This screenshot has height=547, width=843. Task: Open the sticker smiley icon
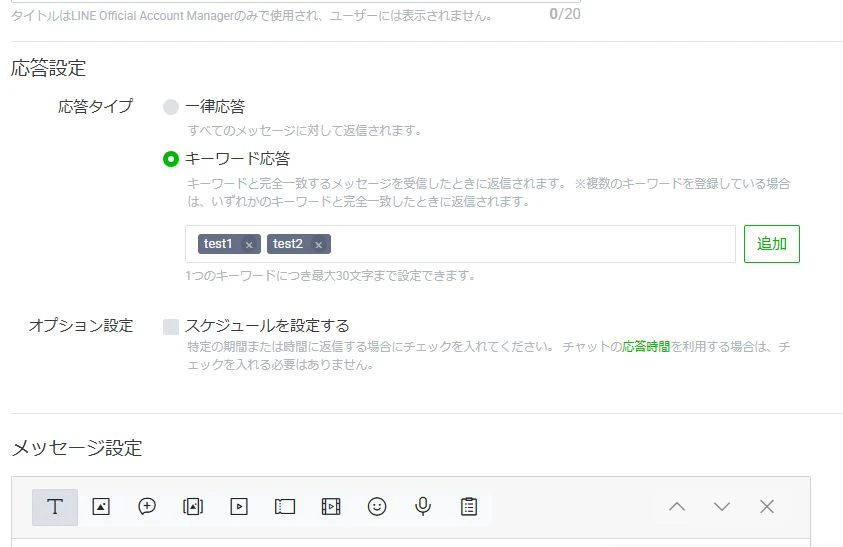[377, 507]
